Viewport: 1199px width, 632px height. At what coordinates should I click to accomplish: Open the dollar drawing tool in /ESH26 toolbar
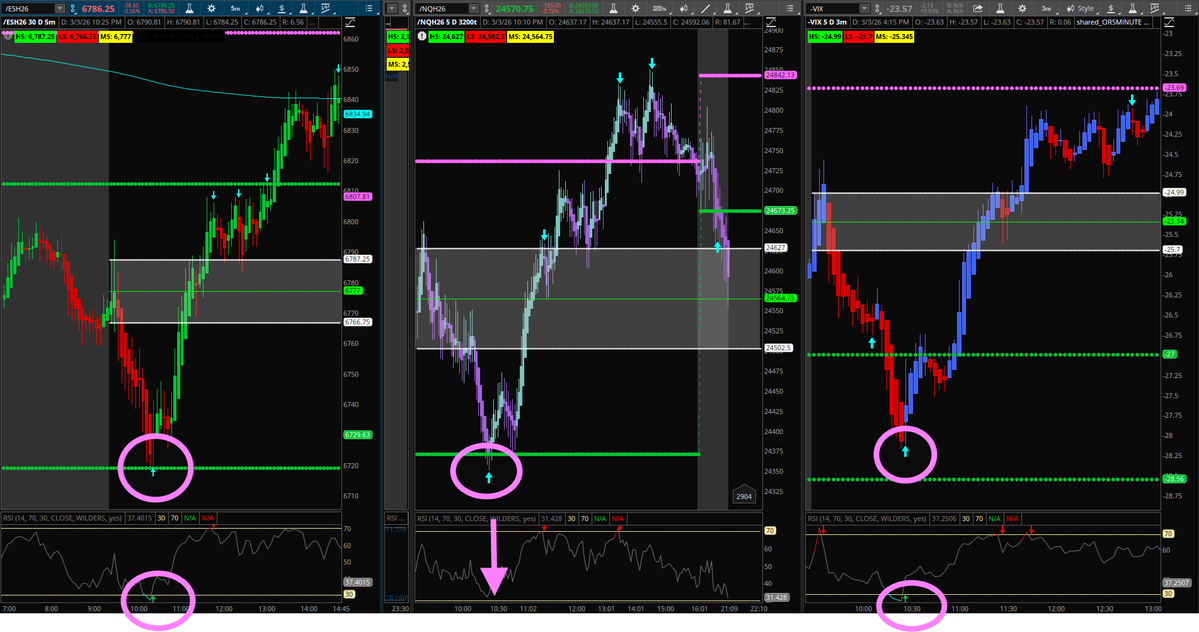pyautogui.click(x=281, y=8)
